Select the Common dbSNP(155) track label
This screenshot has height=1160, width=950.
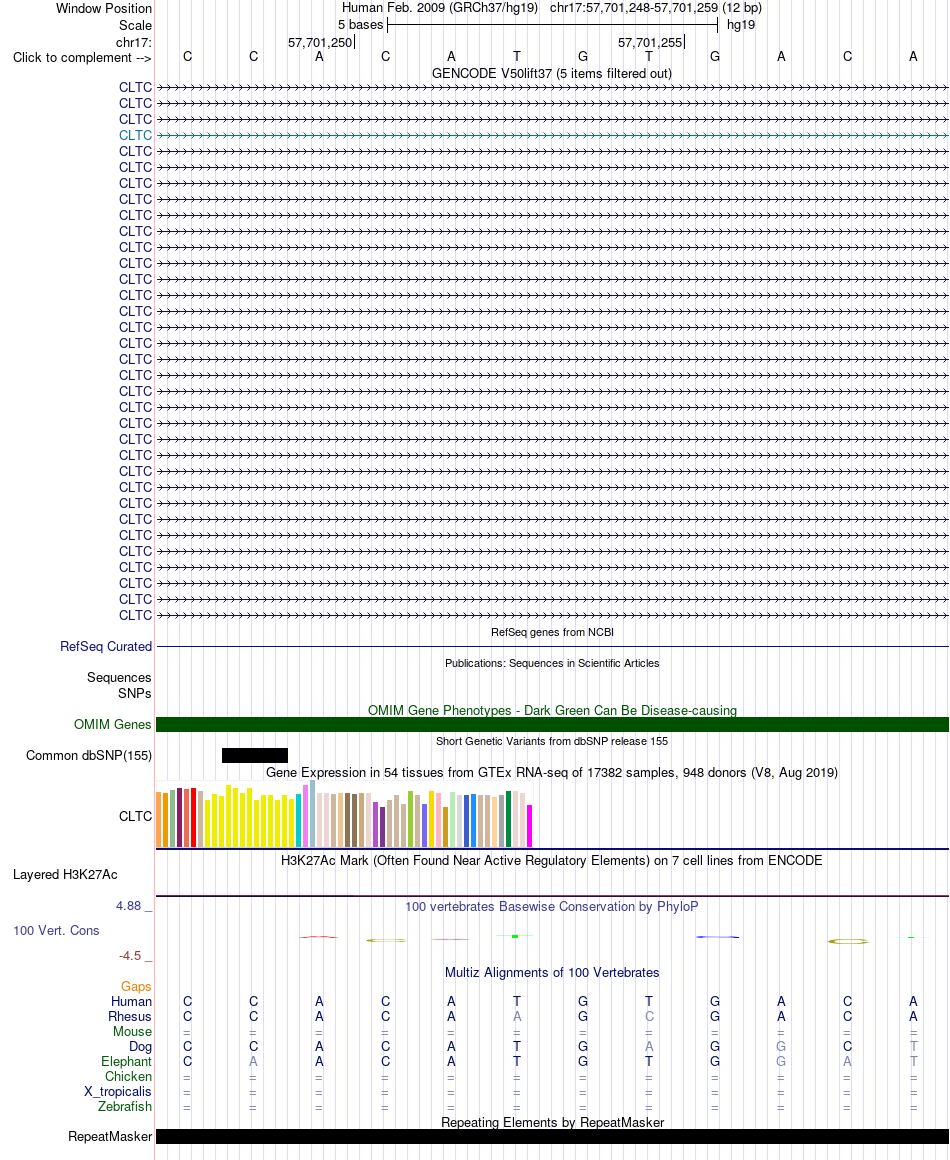(89, 756)
